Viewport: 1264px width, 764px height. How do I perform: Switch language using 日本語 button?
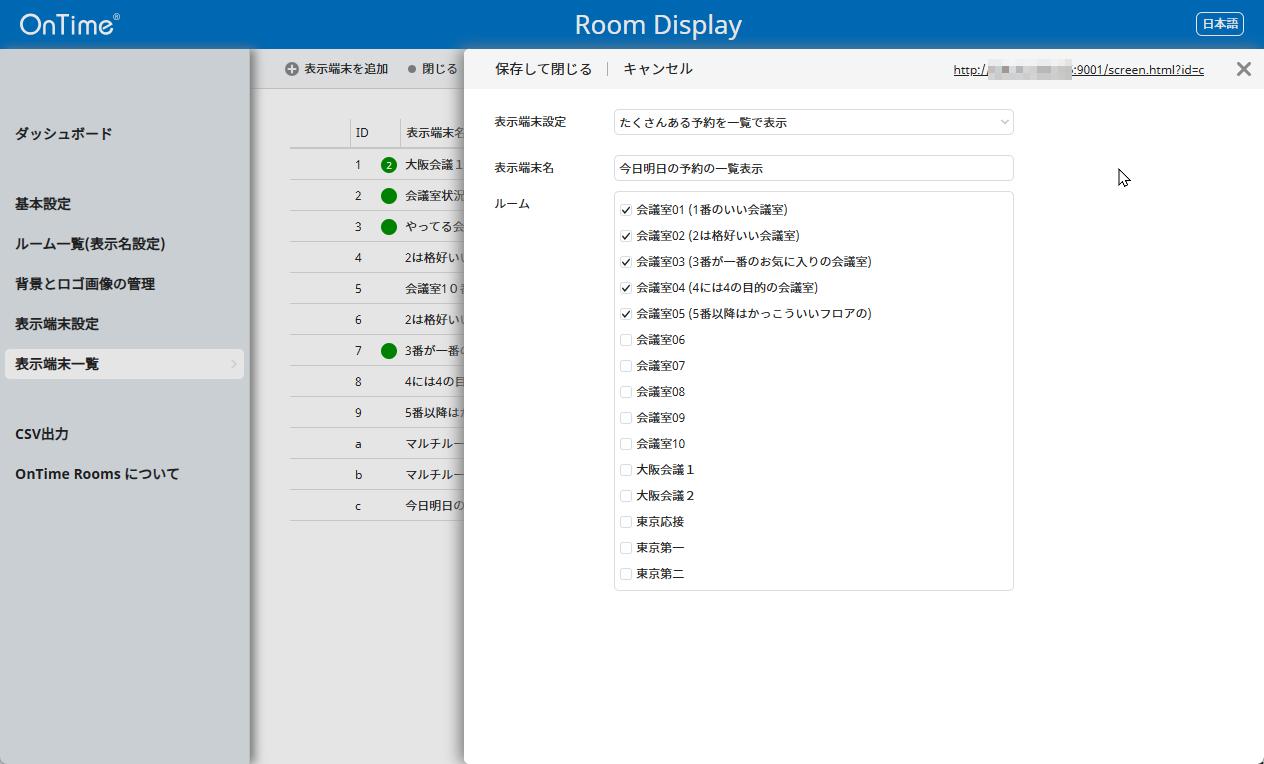click(1219, 24)
